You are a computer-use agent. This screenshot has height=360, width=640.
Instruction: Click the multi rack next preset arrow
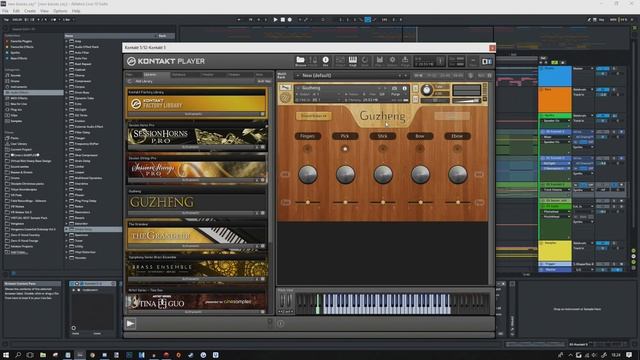(x=405, y=76)
